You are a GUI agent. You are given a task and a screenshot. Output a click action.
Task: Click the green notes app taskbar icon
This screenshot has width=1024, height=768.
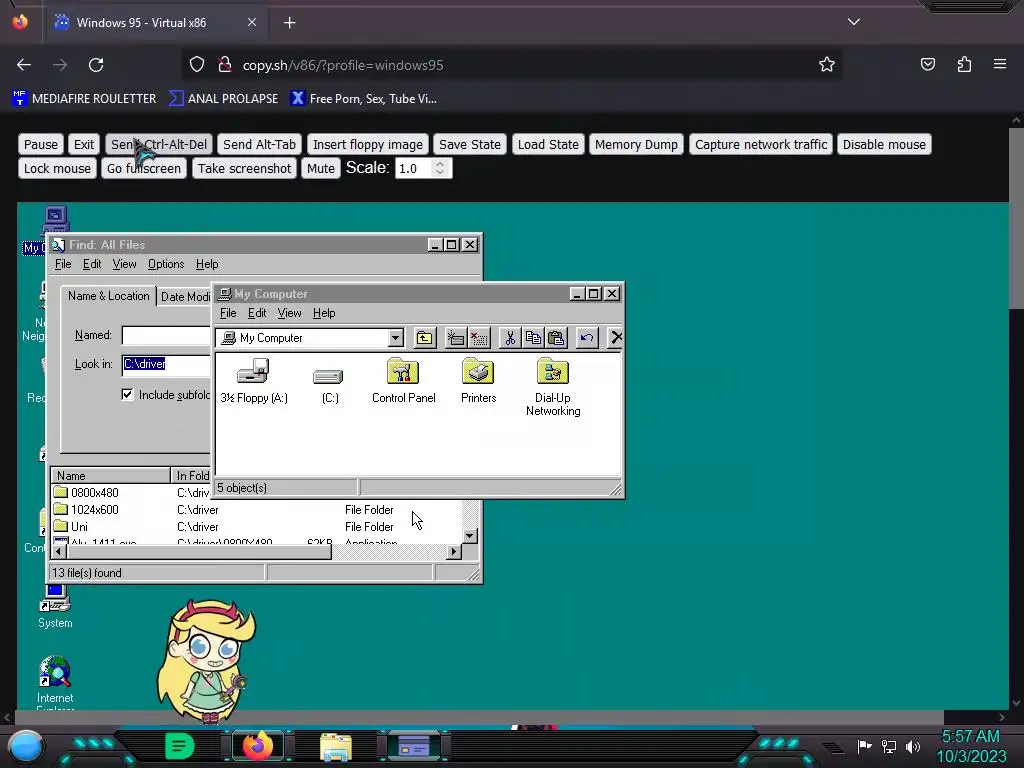pyautogui.click(x=180, y=746)
